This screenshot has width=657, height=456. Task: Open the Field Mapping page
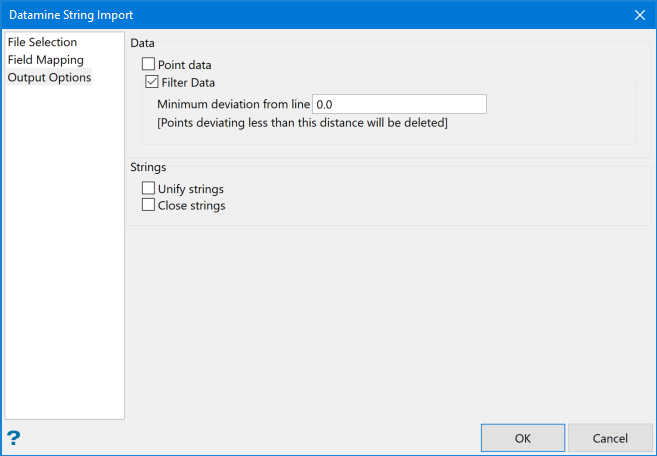coord(46,60)
